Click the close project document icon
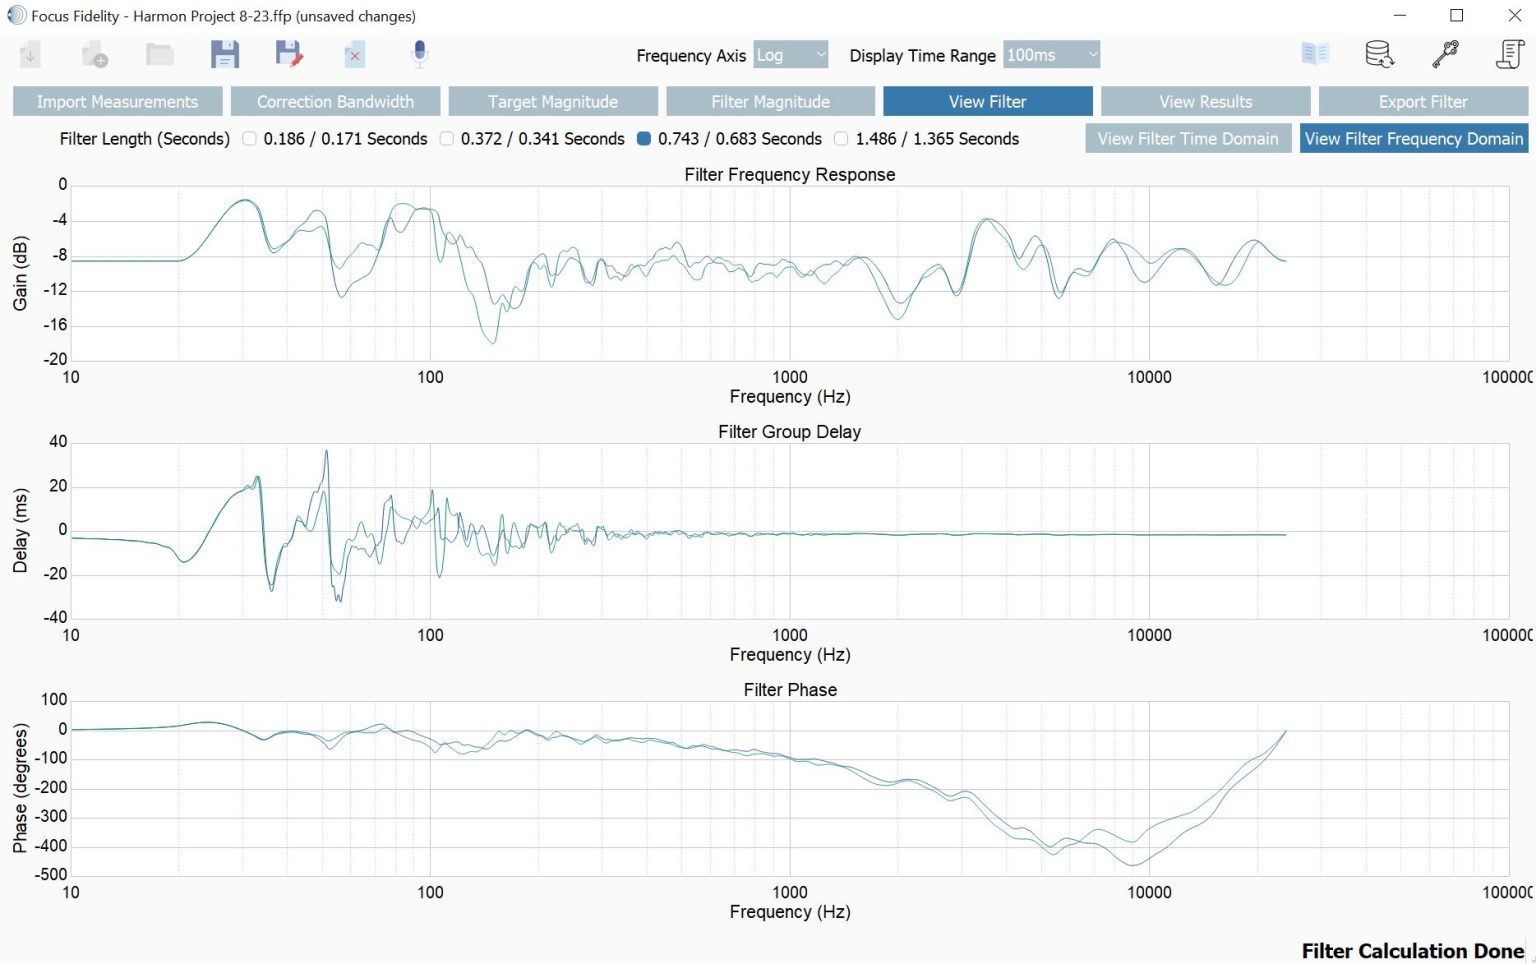1536x964 pixels. pyautogui.click(x=355, y=55)
